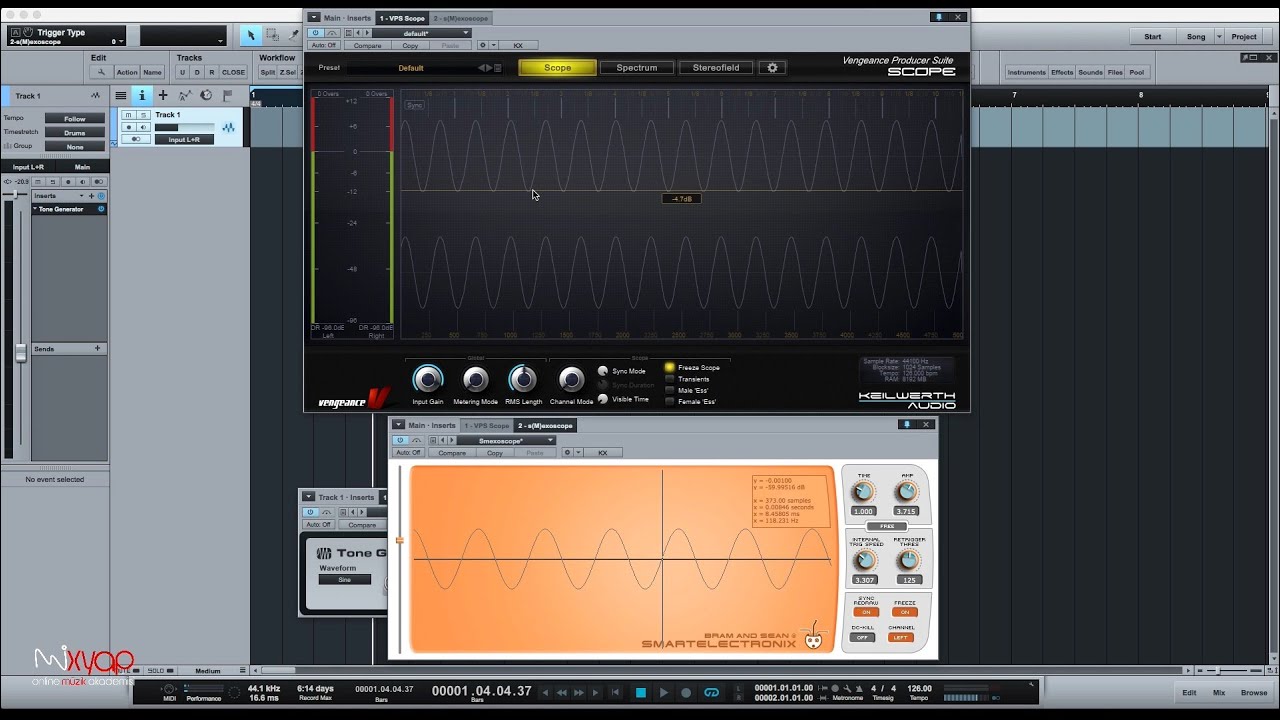Expand Track 1 Inserts window menu arrow
Screen dimensions: 1280x720
[x=308, y=497]
